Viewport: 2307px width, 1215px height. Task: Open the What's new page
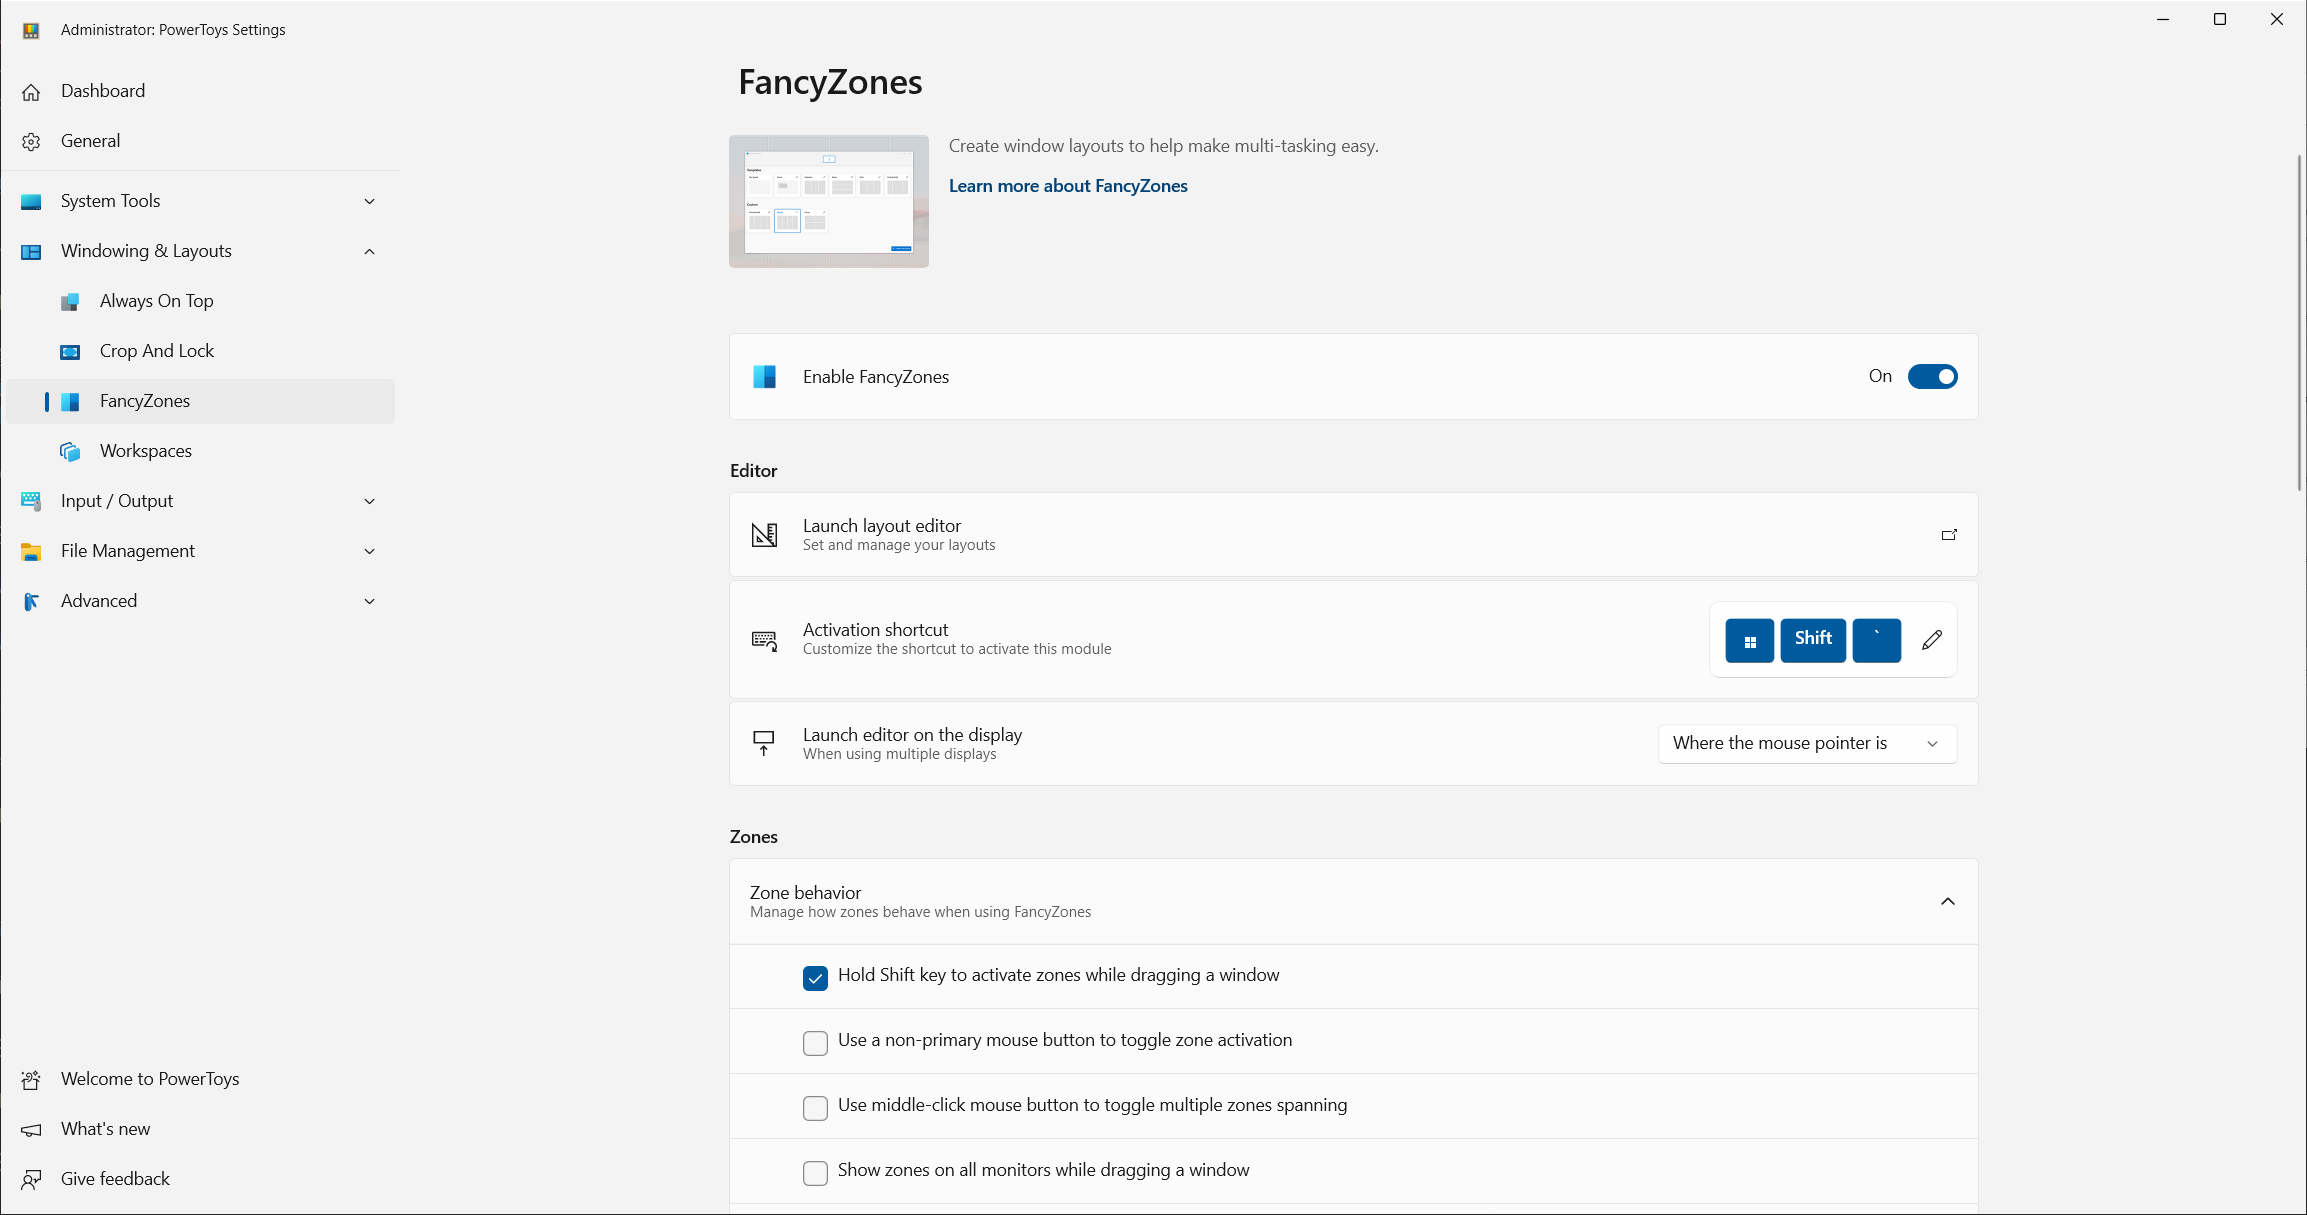click(x=105, y=1129)
